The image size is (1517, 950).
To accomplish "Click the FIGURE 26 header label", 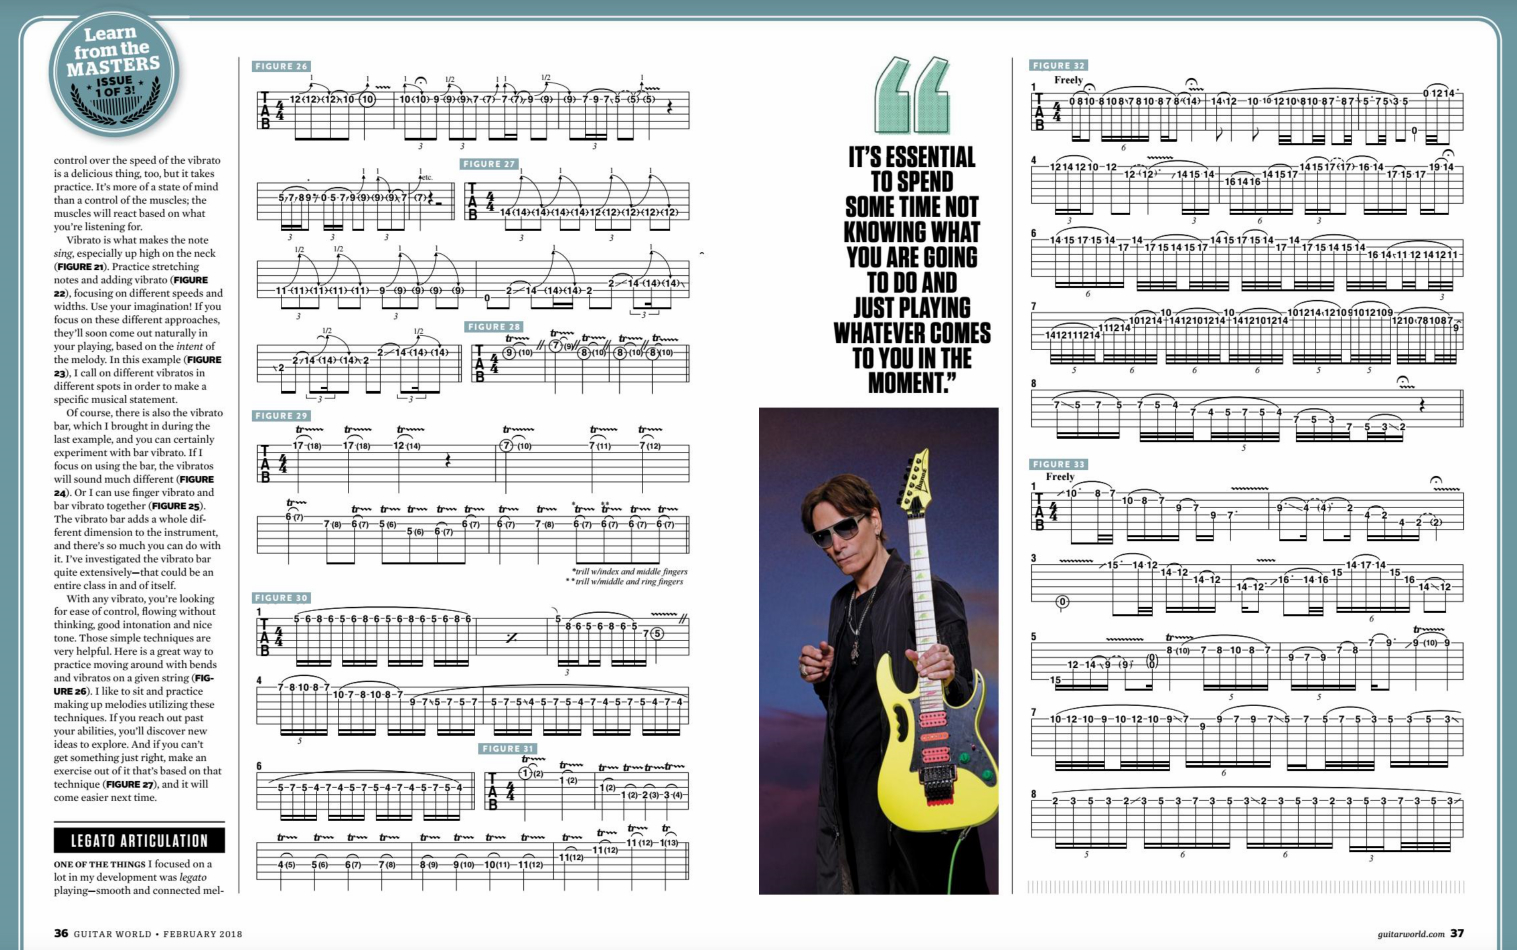I will click(281, 66).
